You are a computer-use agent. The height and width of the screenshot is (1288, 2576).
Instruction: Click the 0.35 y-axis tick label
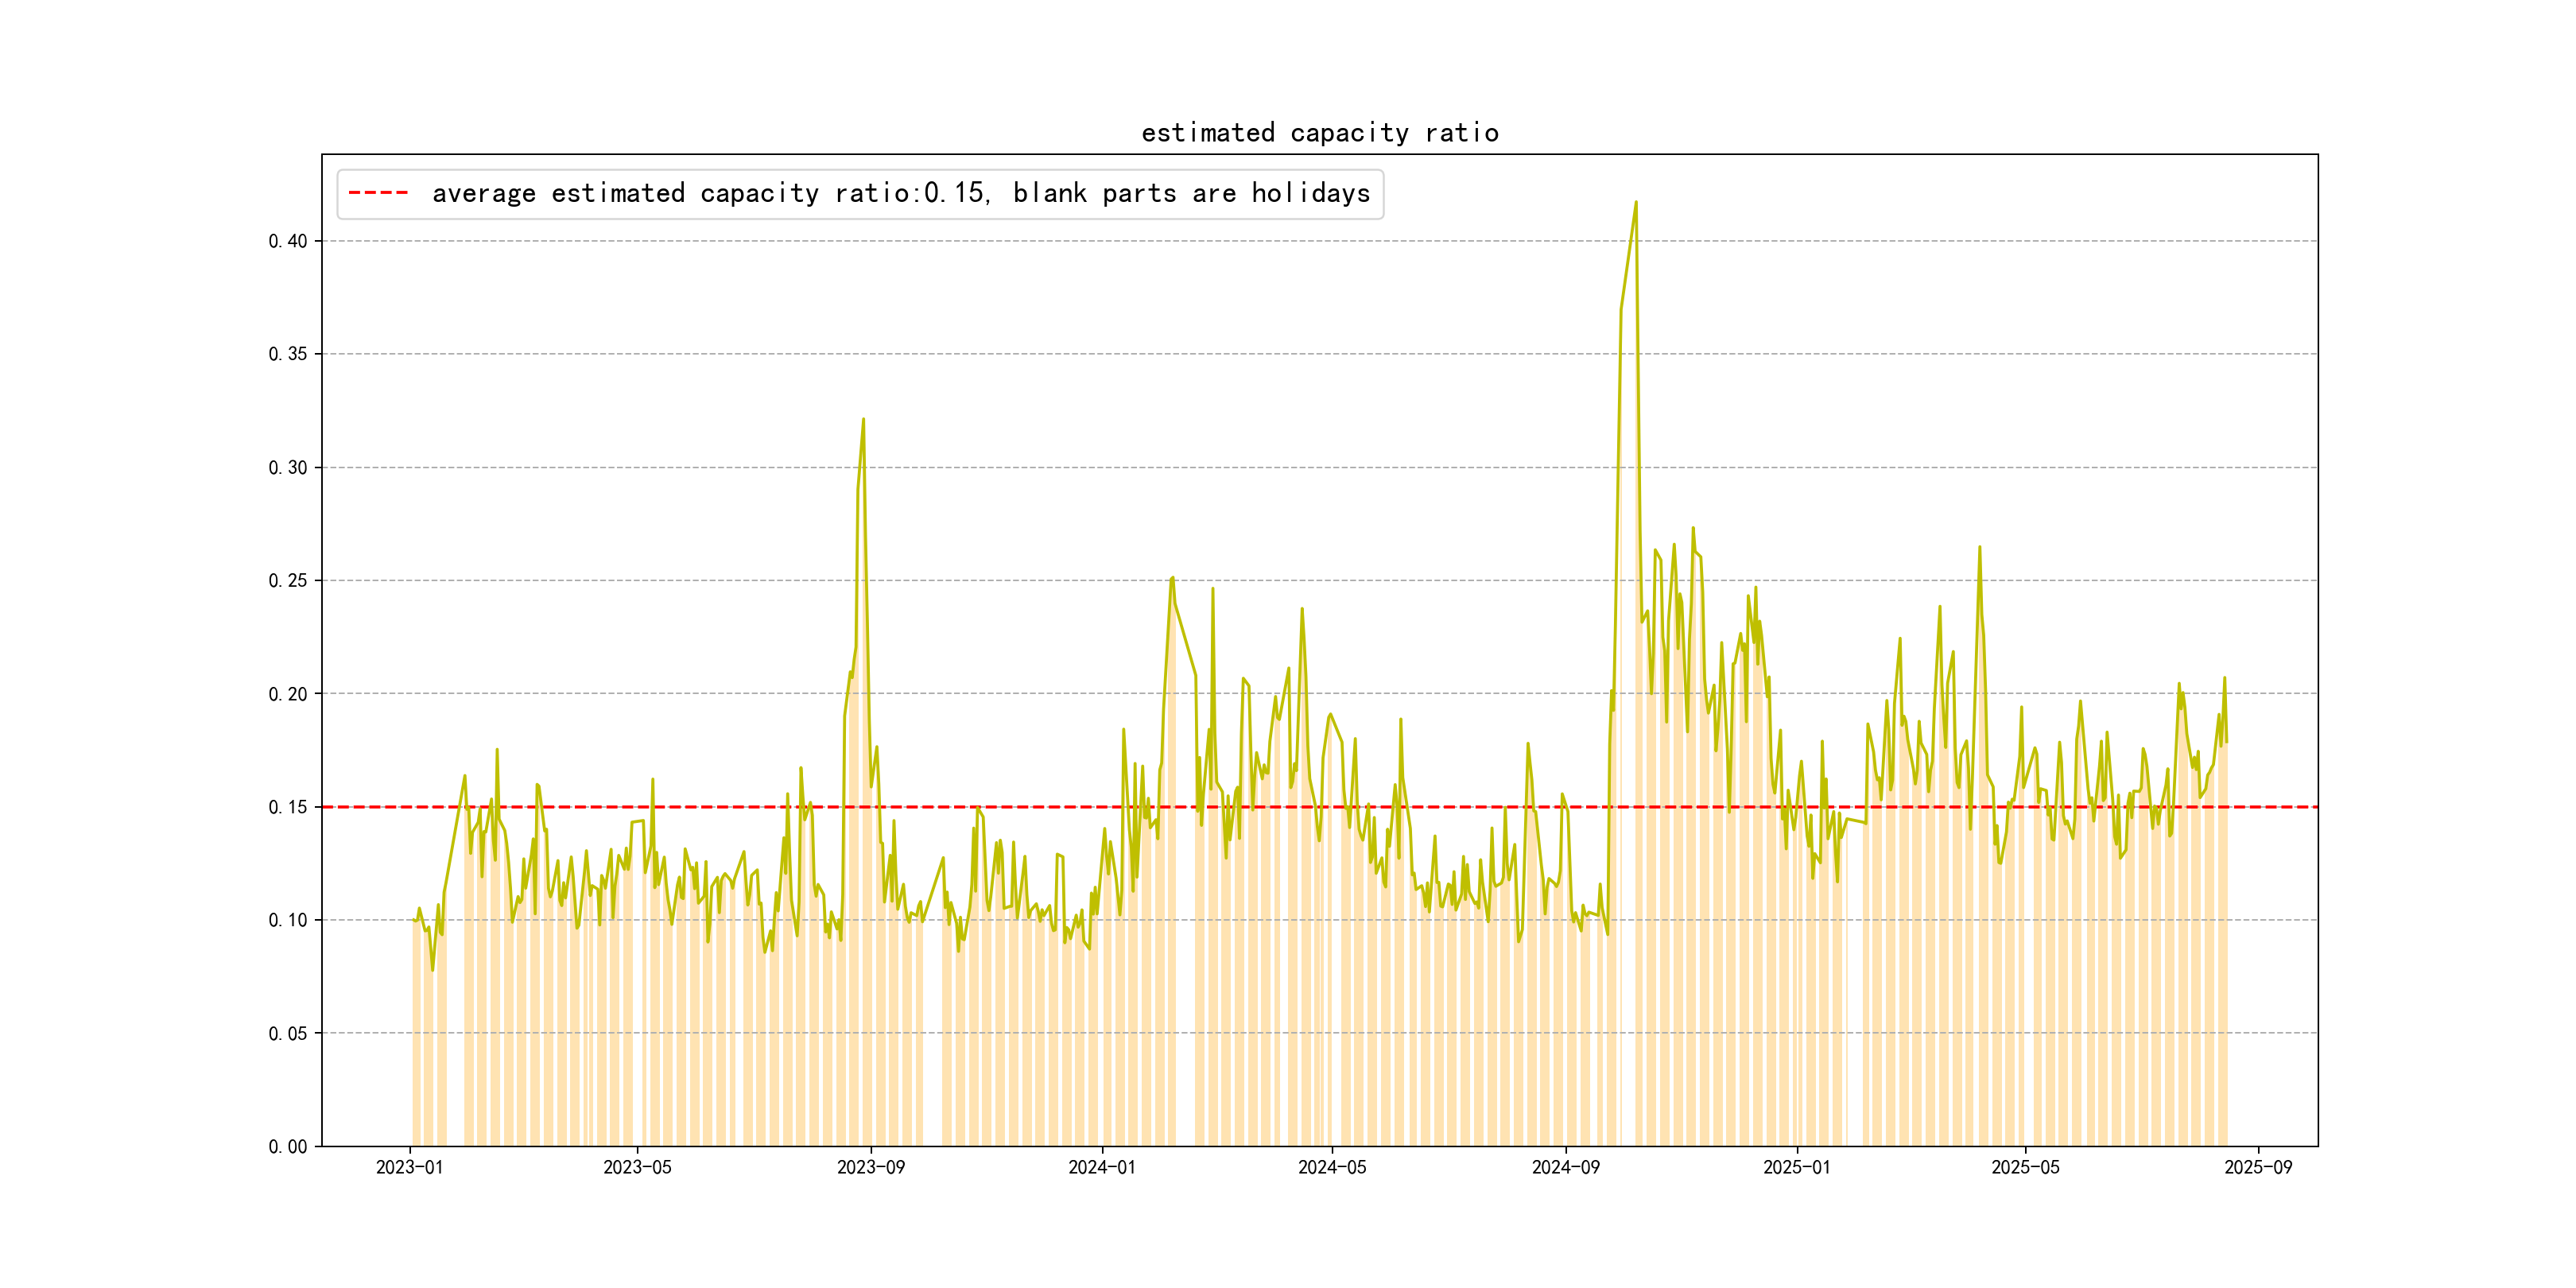pyautogui.click(x=288, y=354)
